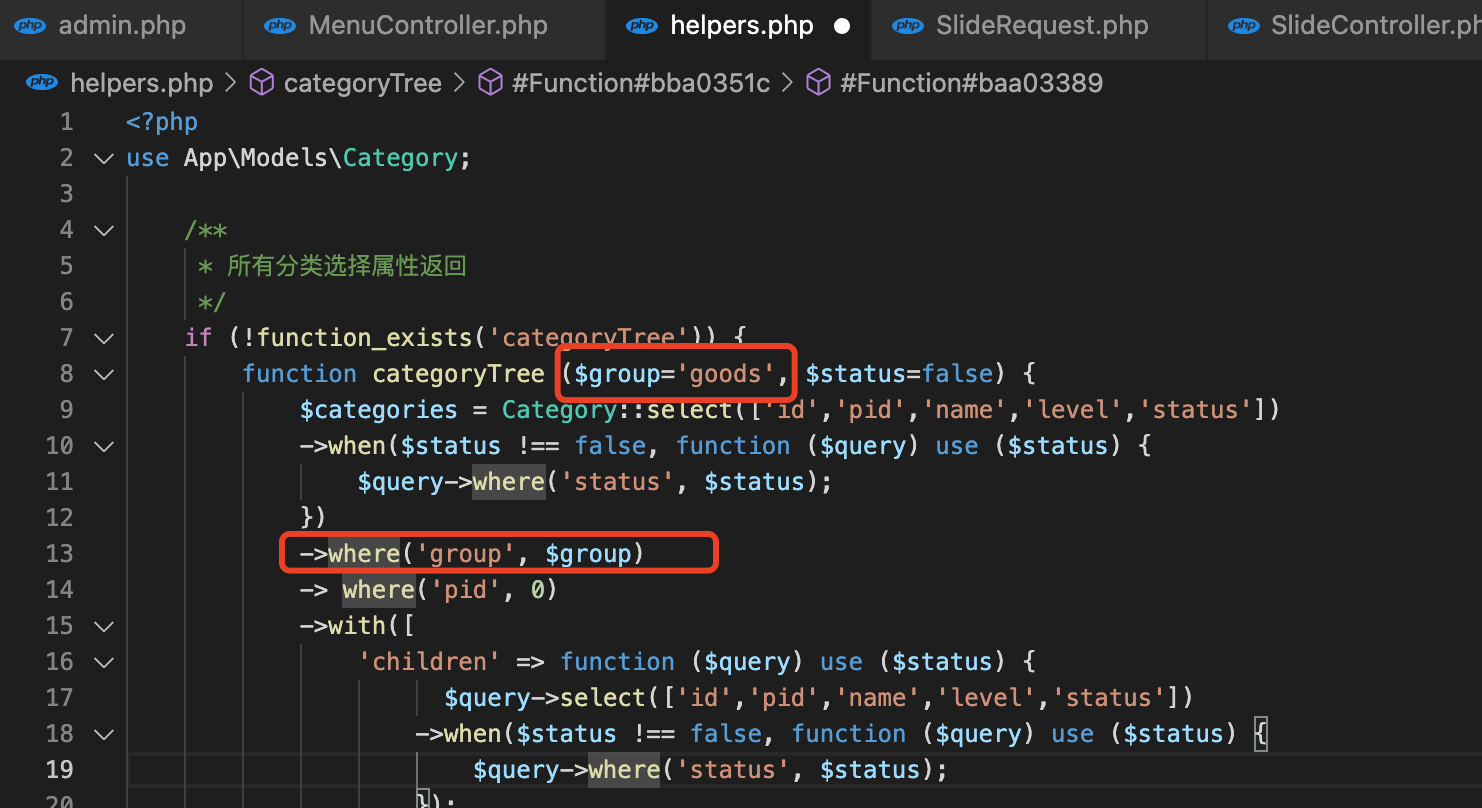This screenshot has height=808, width=1482.
Task: Click the <?php opening tag
Action: [162, 122]
